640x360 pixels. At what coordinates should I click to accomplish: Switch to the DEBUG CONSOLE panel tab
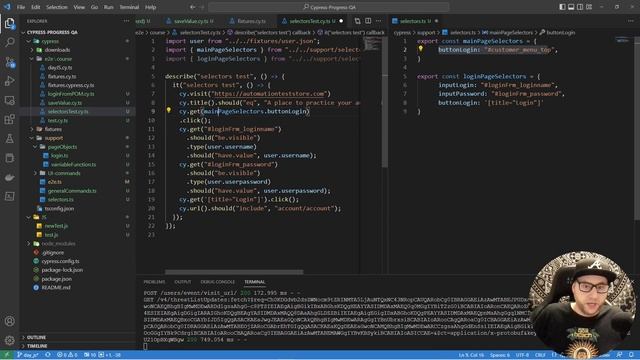point(218,282)
